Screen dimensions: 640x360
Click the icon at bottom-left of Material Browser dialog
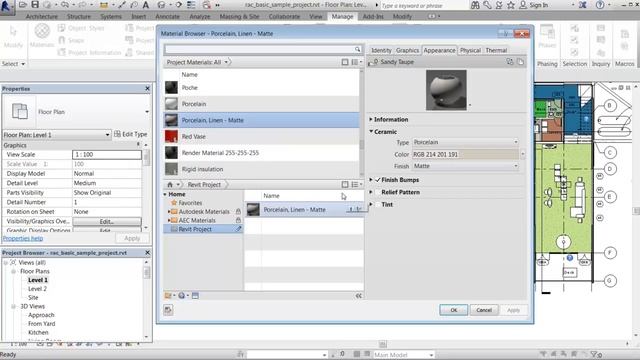(168, 310)
